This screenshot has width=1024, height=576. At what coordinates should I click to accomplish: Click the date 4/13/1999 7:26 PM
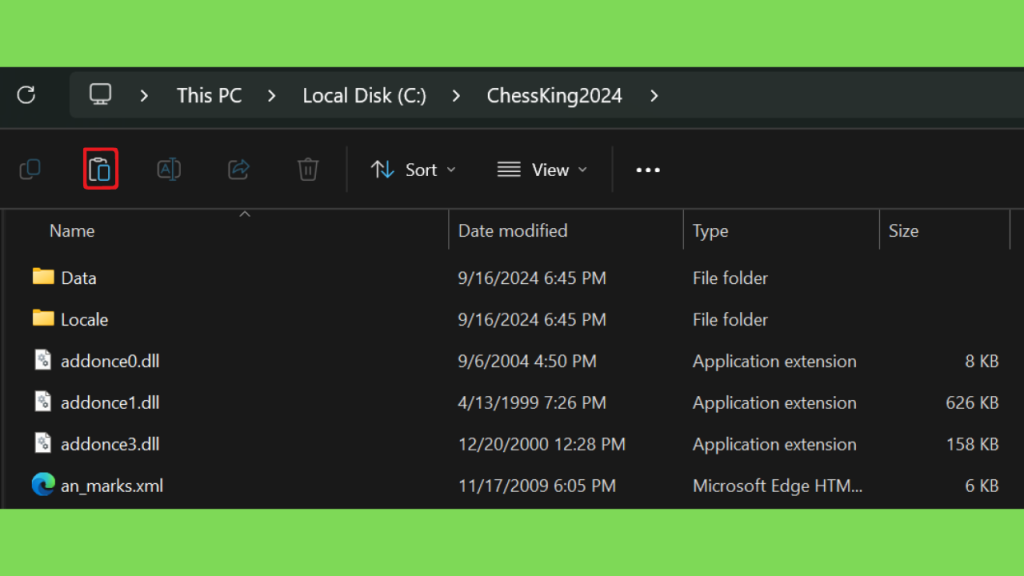point(532,403)
